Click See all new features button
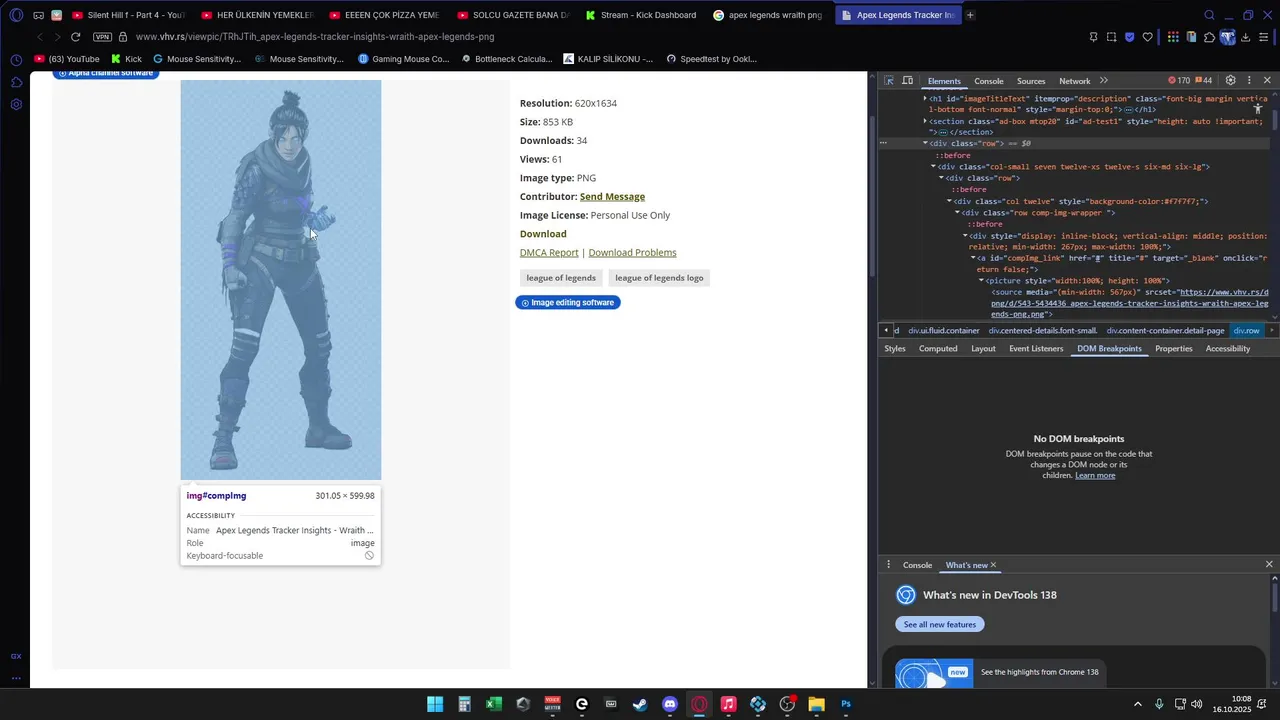 click(x=940, y=624)
